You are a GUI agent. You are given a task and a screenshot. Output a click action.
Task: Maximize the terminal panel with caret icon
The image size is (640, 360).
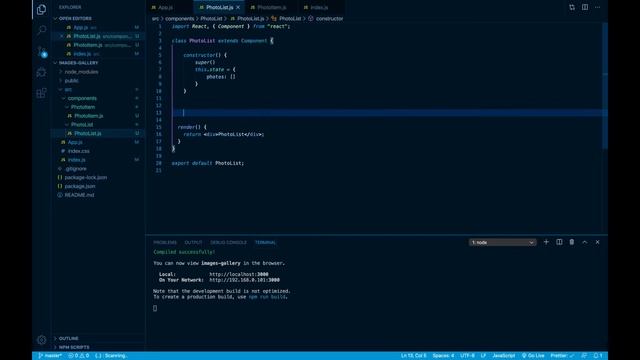tap(584, 242)
